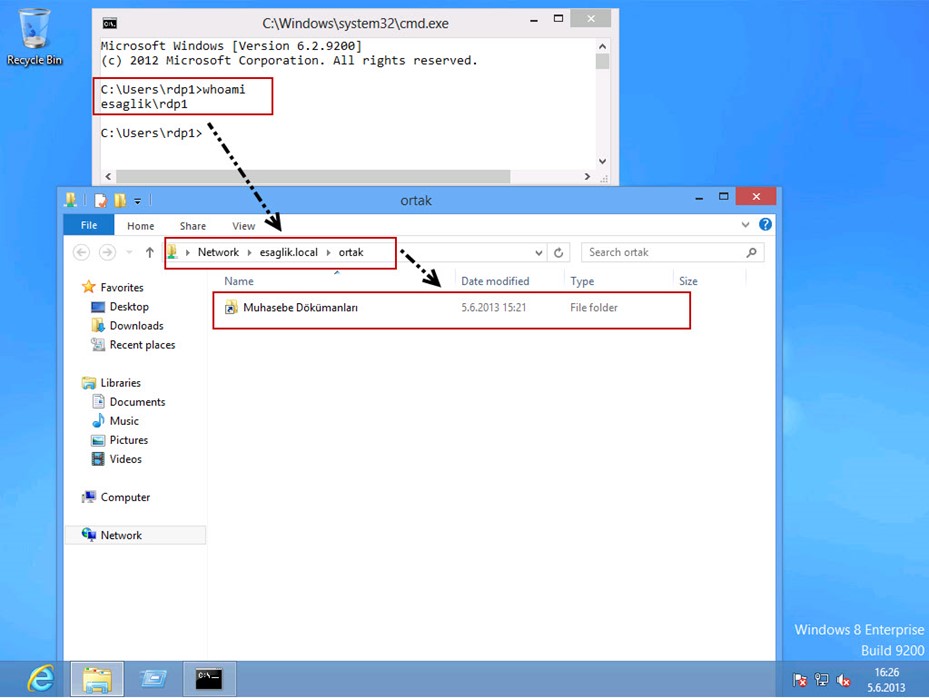The height and width of the screenshot is (698, 929).
Task: Open Help with the question mark icon
Action: 765,225
